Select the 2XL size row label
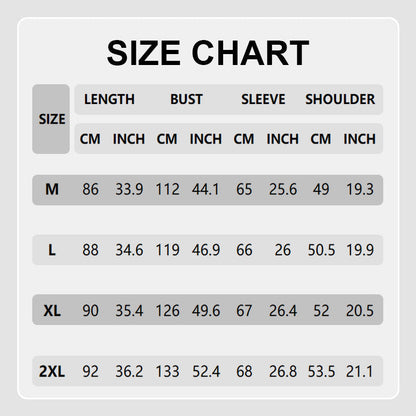The width and height of the screenshot is (416, 416). pos(52,371)
